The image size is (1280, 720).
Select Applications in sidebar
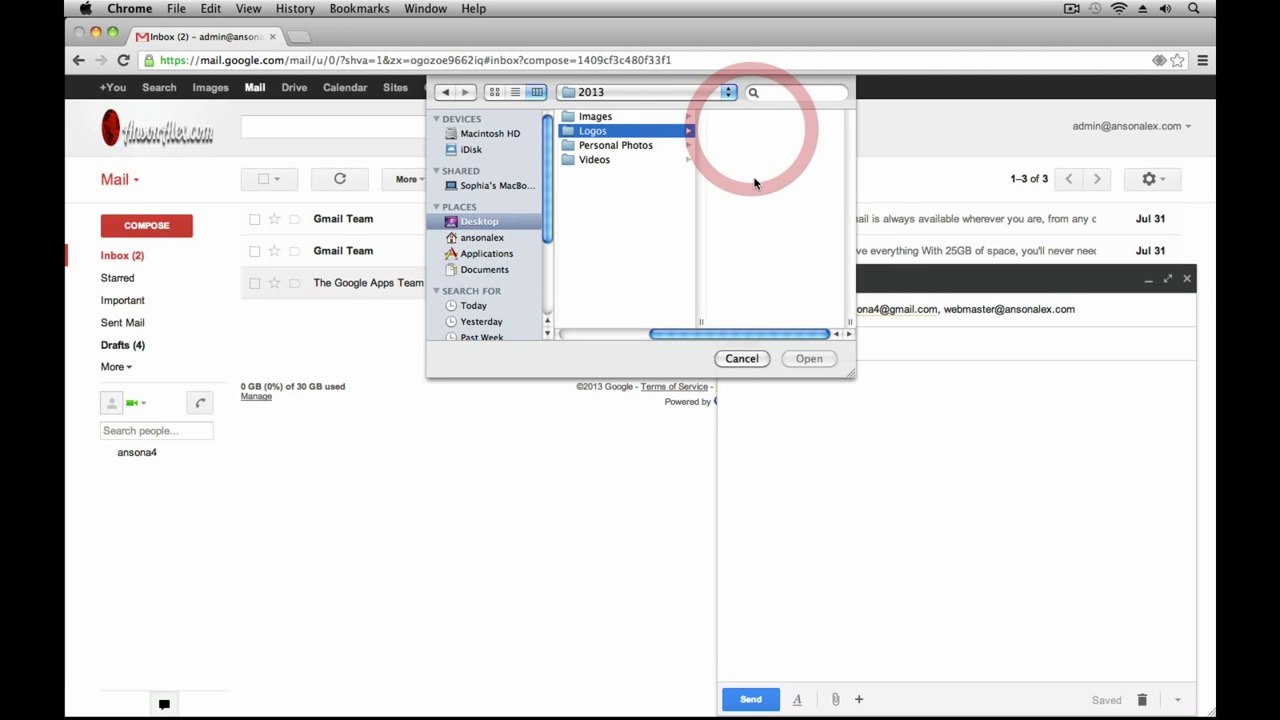tap(484, 253)
